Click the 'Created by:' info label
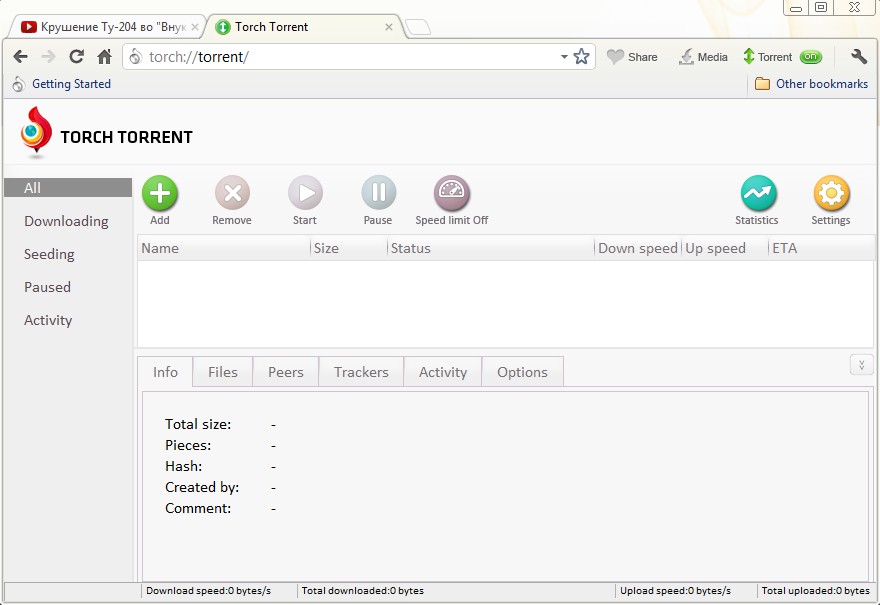 201,487
